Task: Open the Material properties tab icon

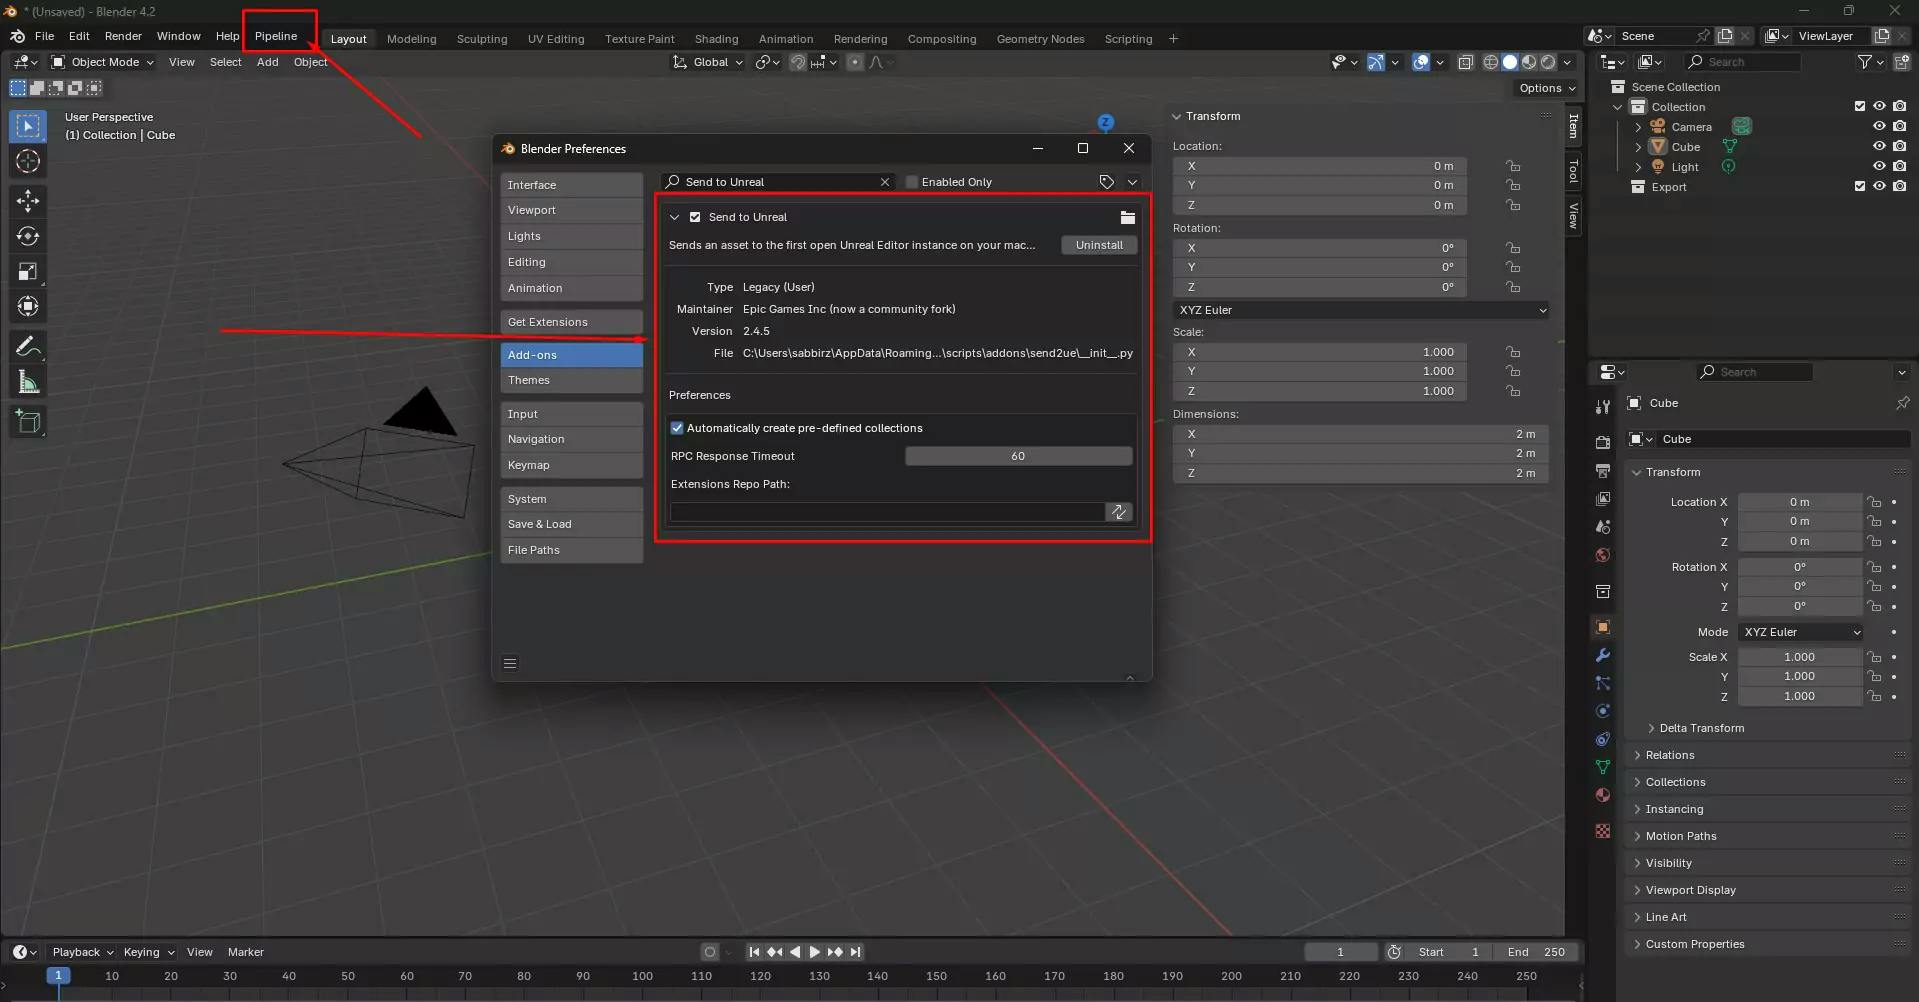Action: pos(1603,795)
